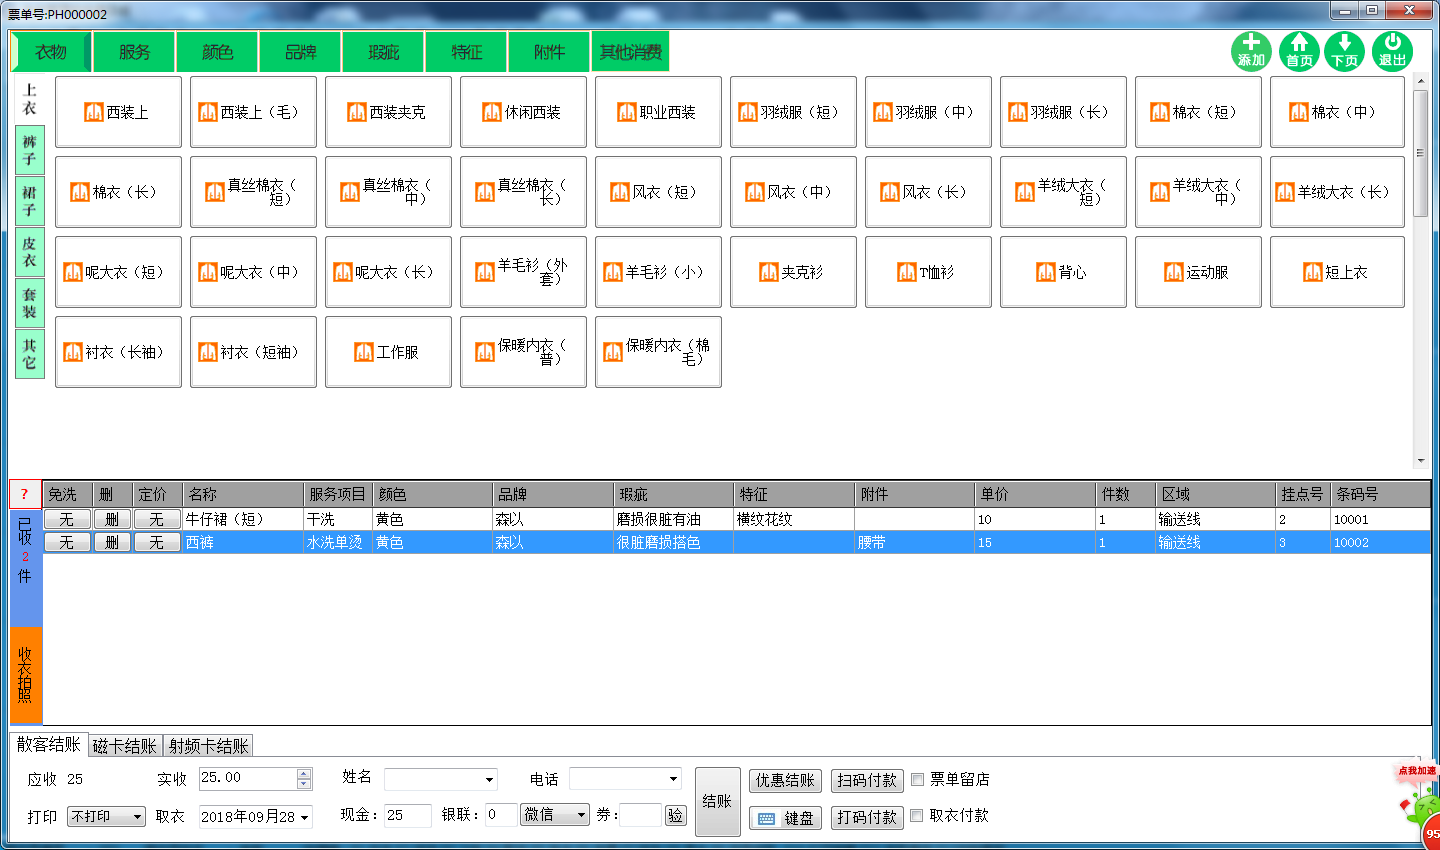Click 删 button in 西裤 row

click(112, 542)
